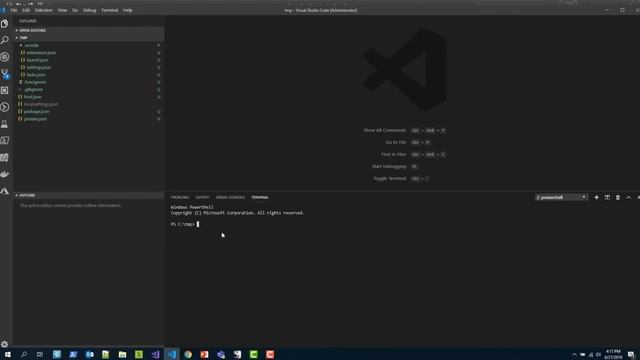Collapse the OUTLINE section

[89, 196]
